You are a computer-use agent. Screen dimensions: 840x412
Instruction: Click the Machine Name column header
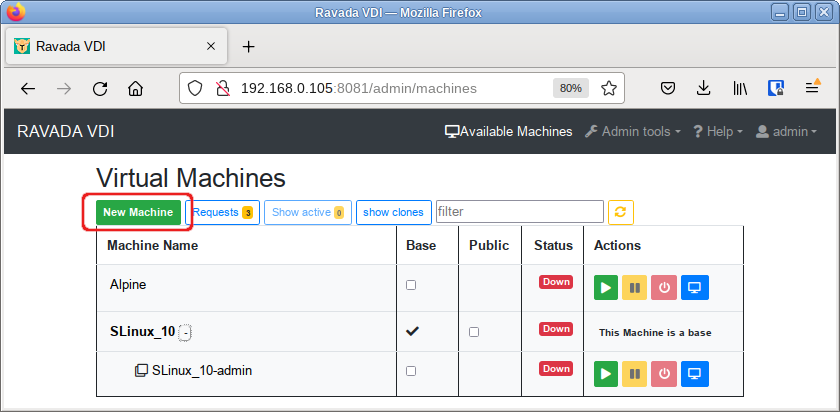pos(153,245)
